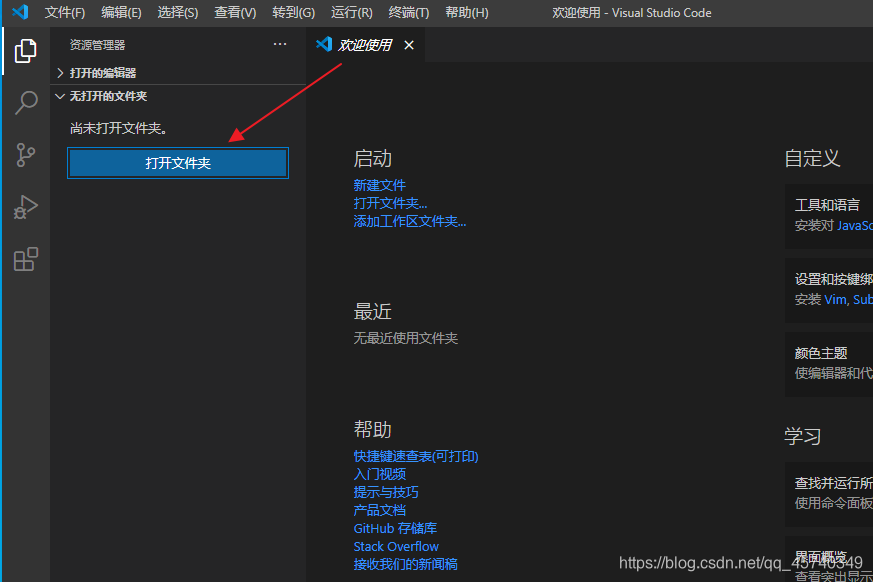Click the JavaScript language install link
The width and height of the screenshot is (873, 582).
click(x=855, y=226)
